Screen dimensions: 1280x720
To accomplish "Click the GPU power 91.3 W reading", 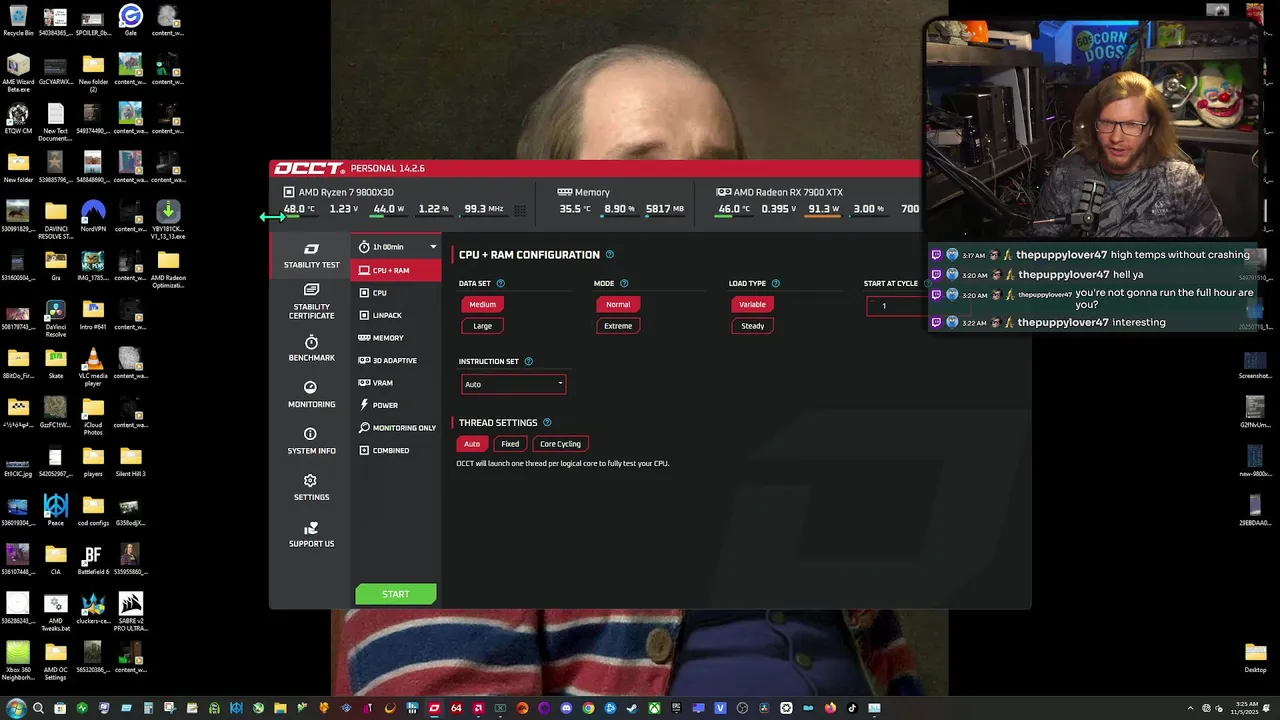I will pyautogui.click(x=825, y=209).
